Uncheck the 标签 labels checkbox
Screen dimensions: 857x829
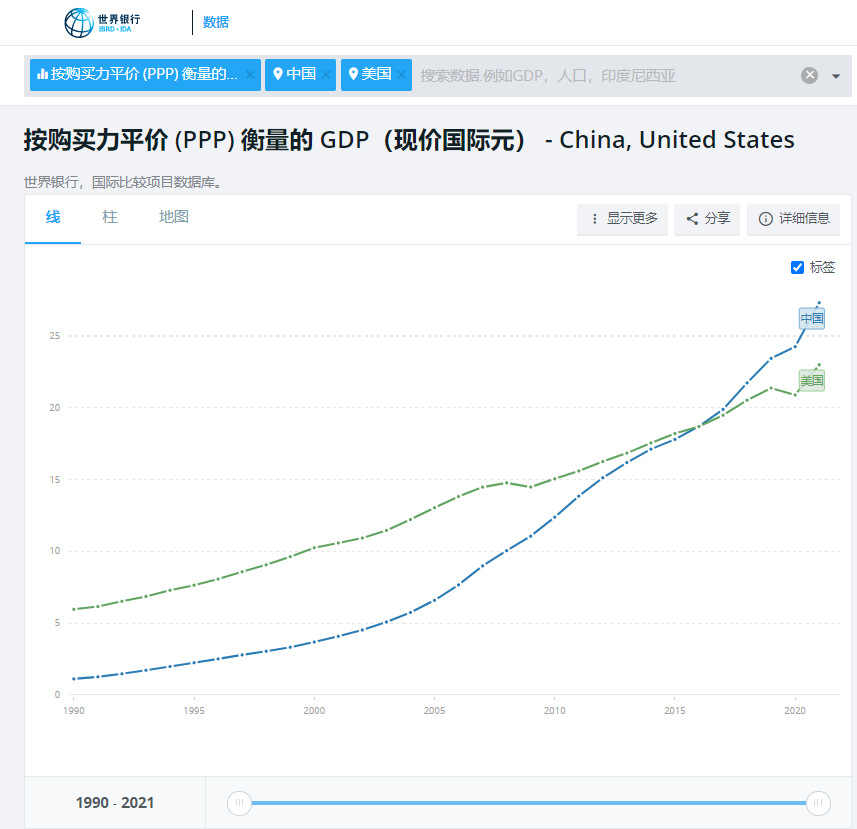tap(797, 267)
